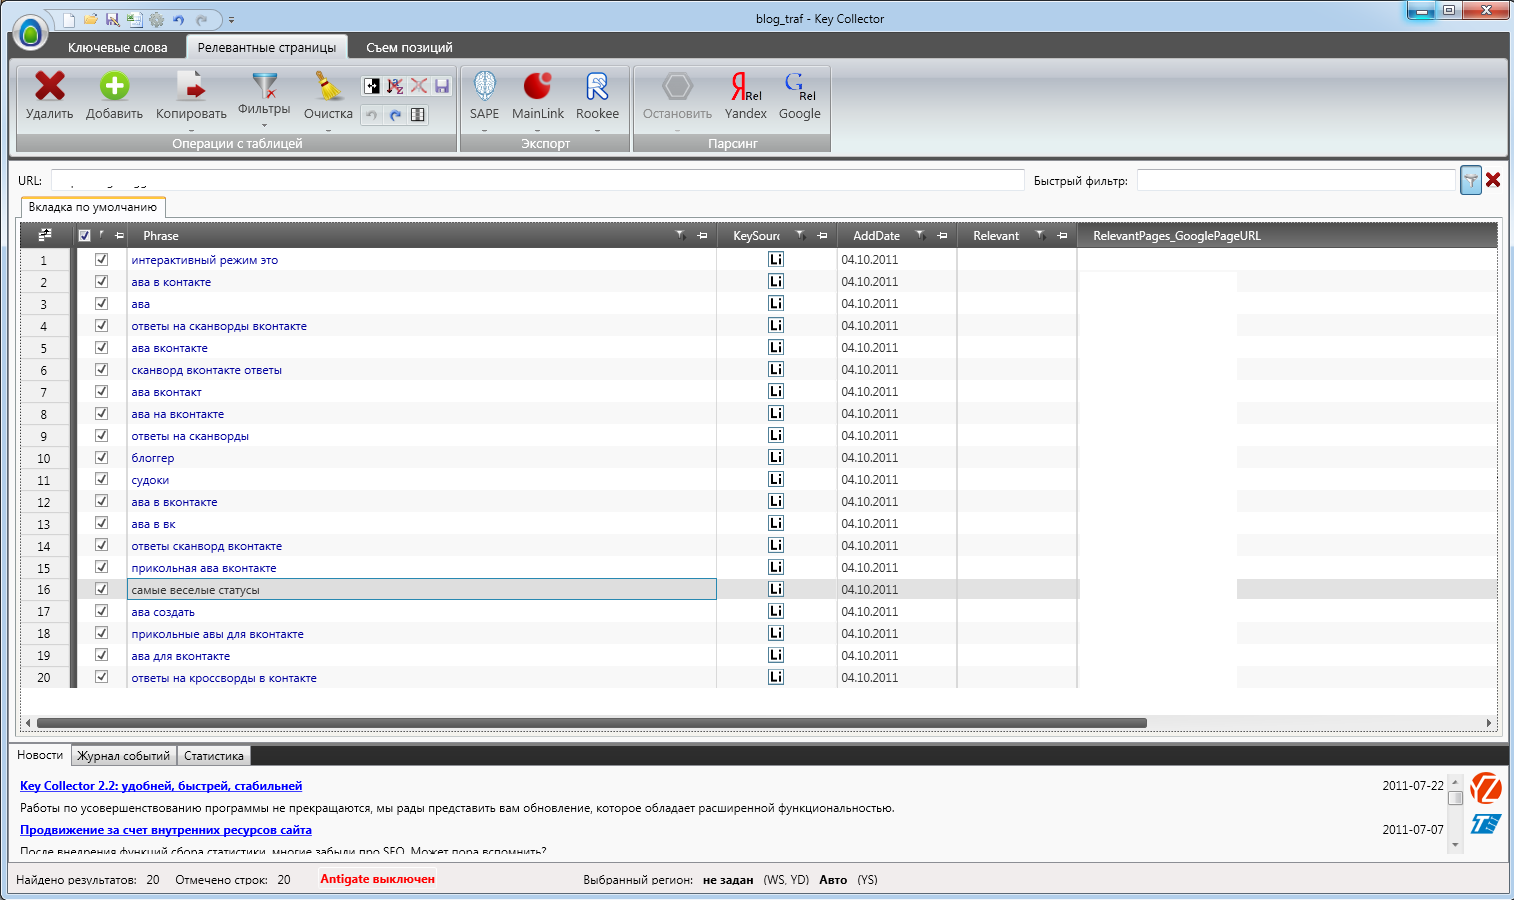Click the Быстрый фильтр input field
This screenshot has width=1514, height=900.
(1295, 180)
